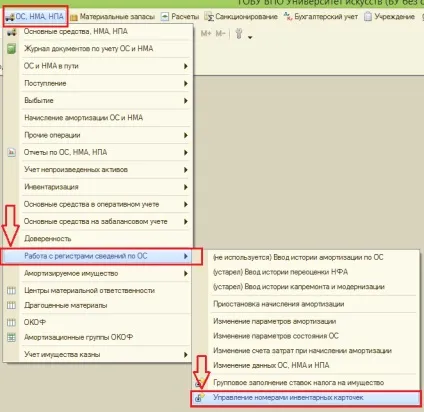The image size is (424, 412).
Task: Select Групповое заполнение ставок налога на имущество
Action: point(299,383)
